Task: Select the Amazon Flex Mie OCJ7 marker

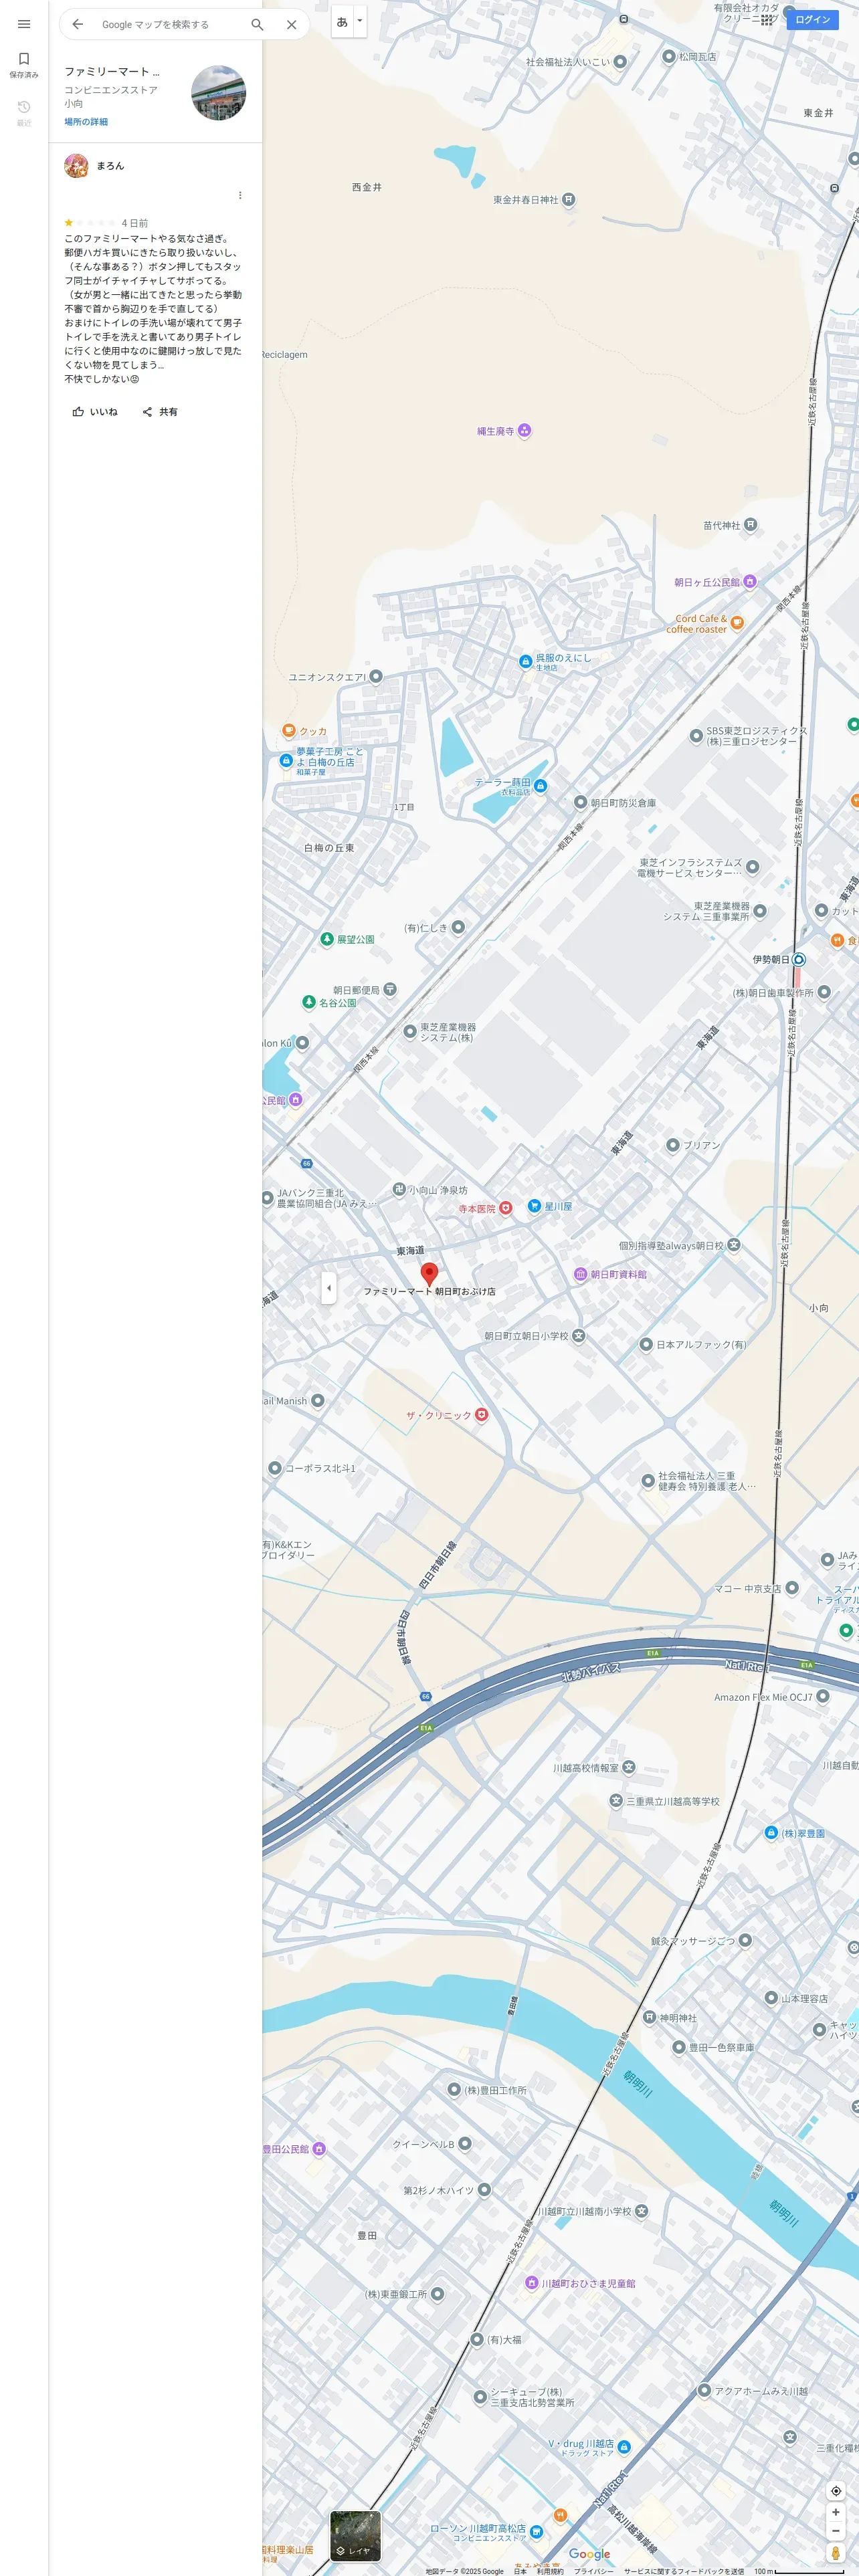Action: point(823,1696)
